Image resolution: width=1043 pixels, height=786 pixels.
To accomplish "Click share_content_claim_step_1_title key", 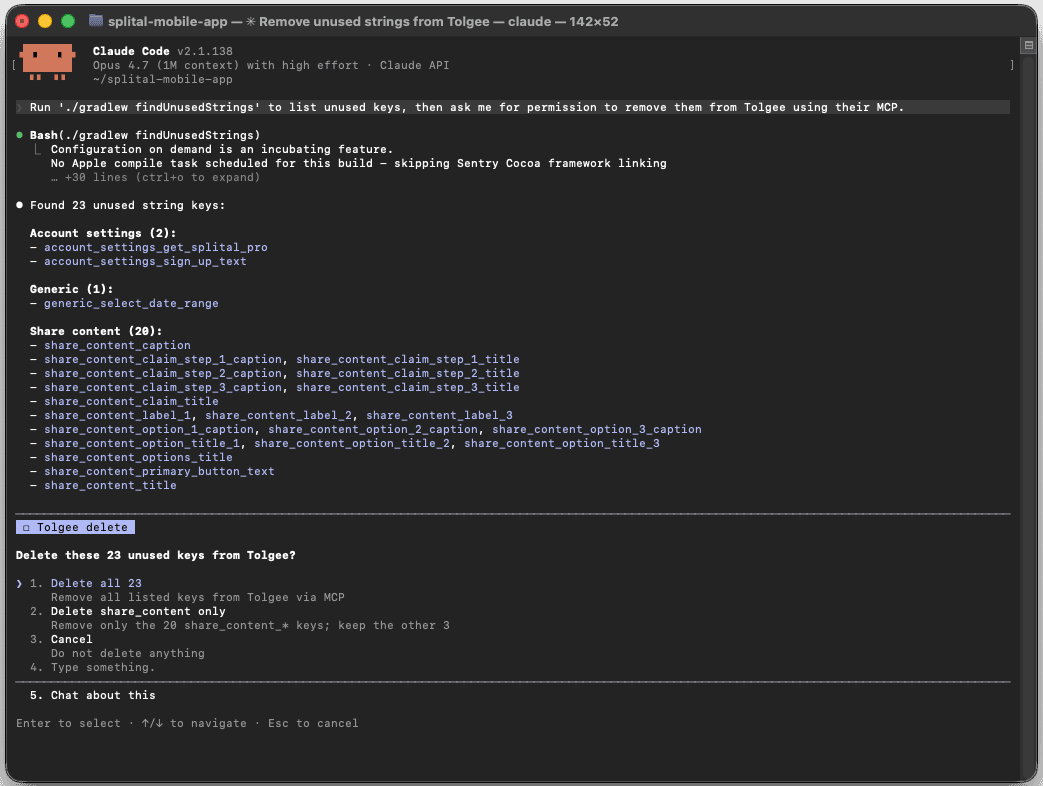I will coord(408,359).
